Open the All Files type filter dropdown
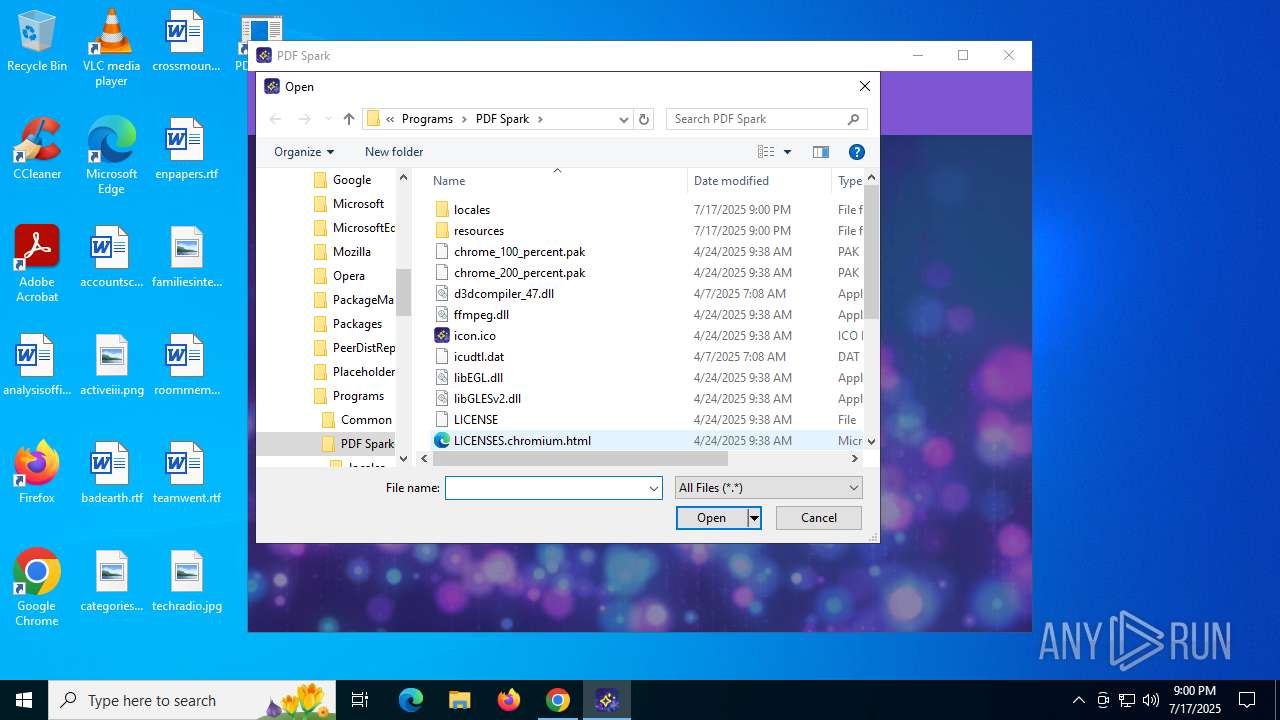The height and width of the screenshot is (720, 1280). pos(768,488)
